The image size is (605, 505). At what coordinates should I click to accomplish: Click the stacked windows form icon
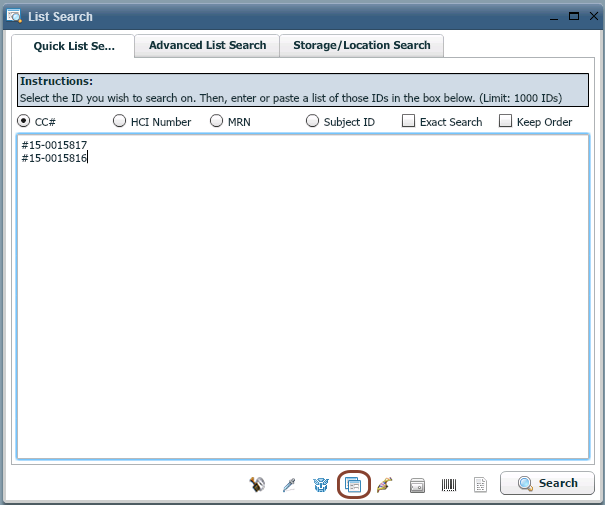pos(353,485)
